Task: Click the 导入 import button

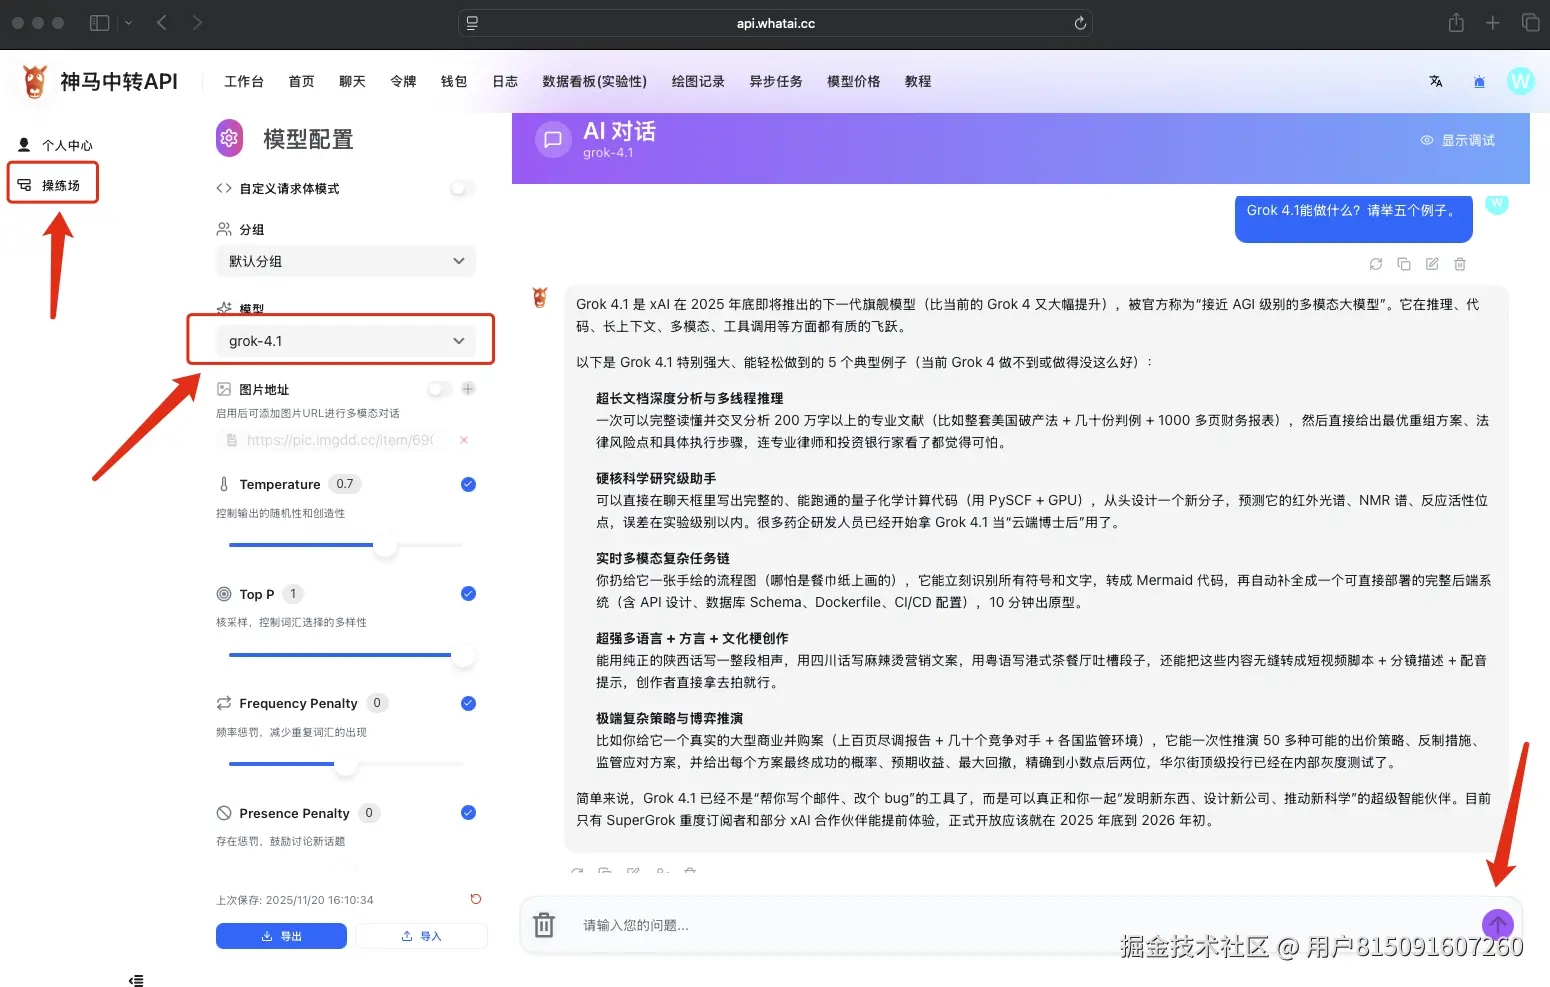Action: pos(421,936)
